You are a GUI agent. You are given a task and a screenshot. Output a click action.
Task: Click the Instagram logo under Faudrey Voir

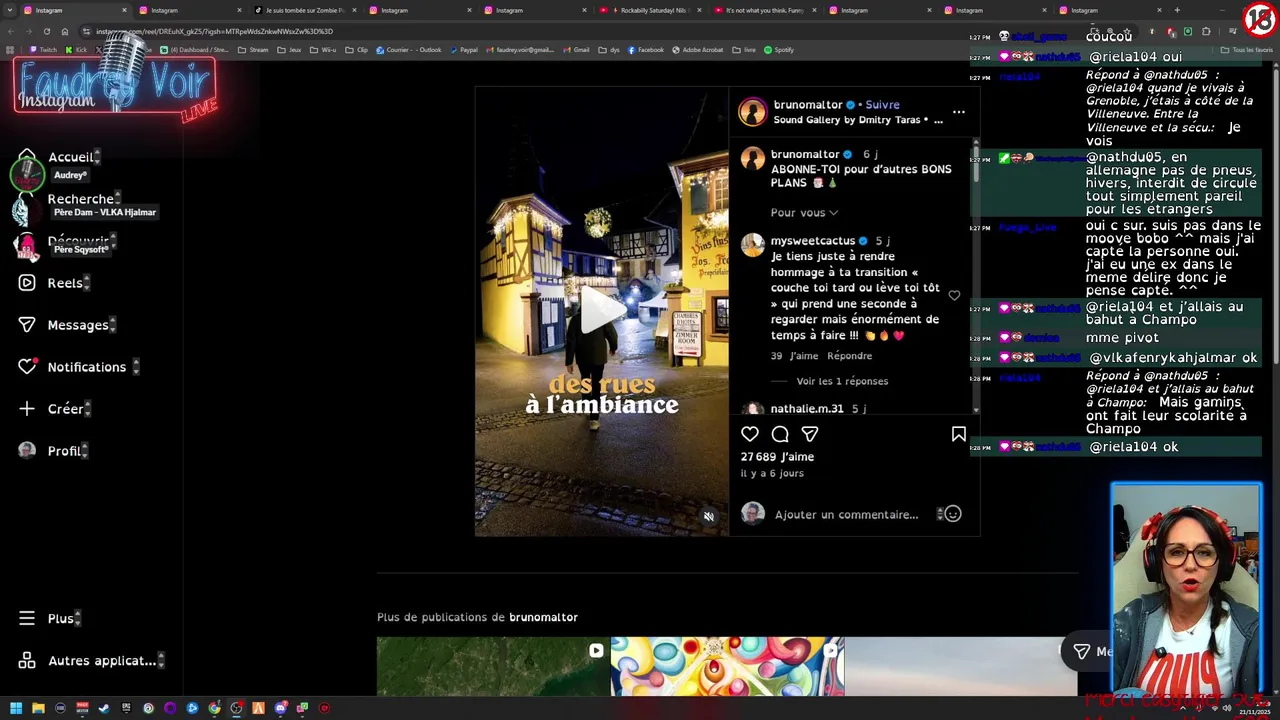click(56, 101)
